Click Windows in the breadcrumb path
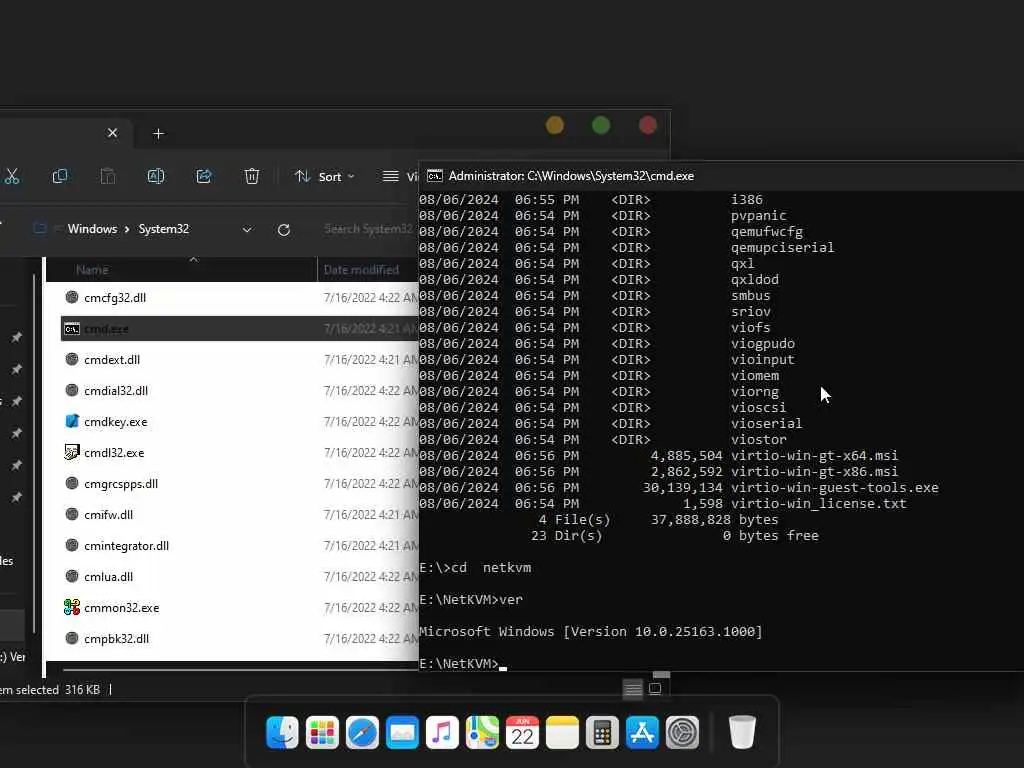The image size is (1024, 768). (92, 229)
